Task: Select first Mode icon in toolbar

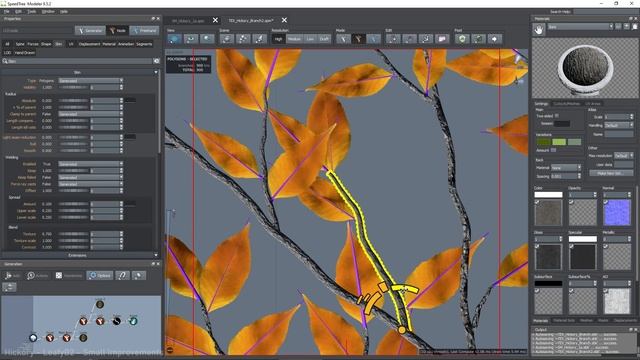Action: pos(343,39)
